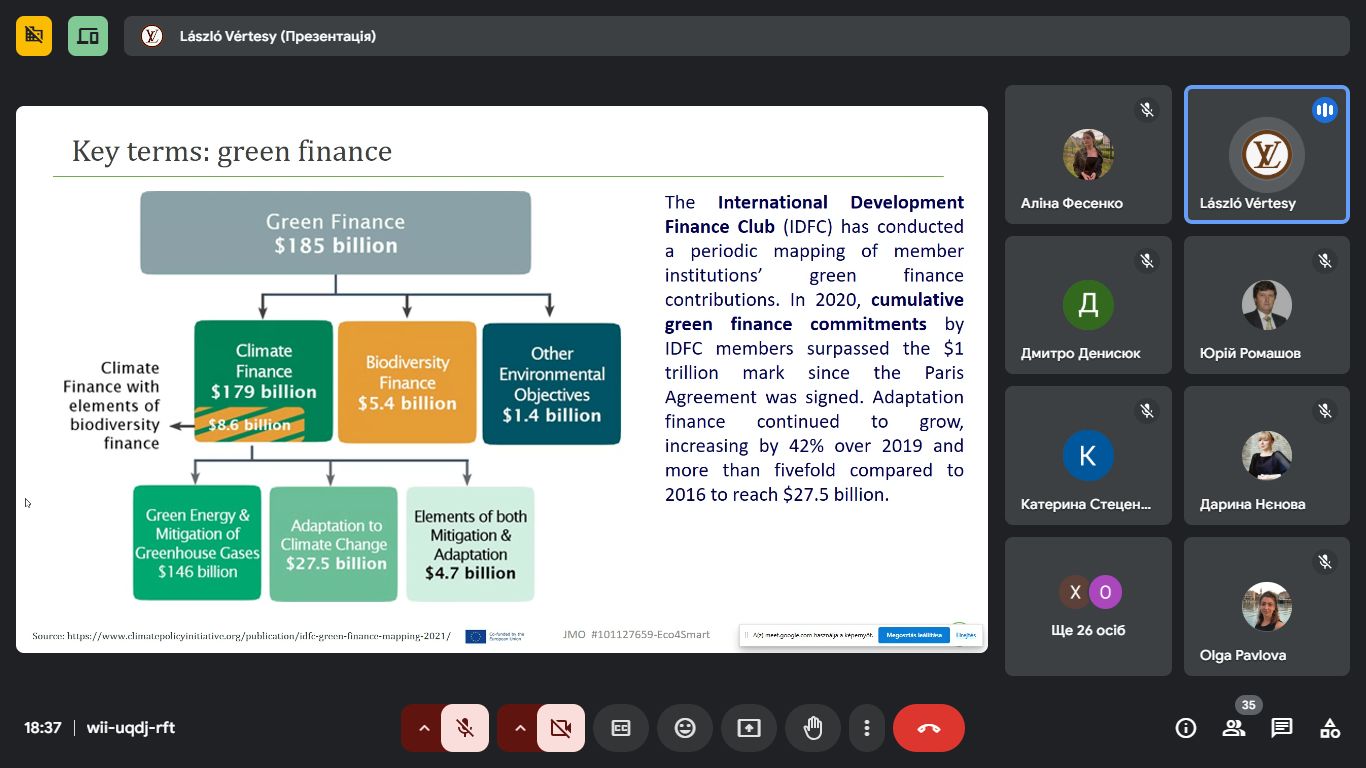Open the Activities shapes icon
Viewport: 1366px width, 768px height.
coord(1330,728)
